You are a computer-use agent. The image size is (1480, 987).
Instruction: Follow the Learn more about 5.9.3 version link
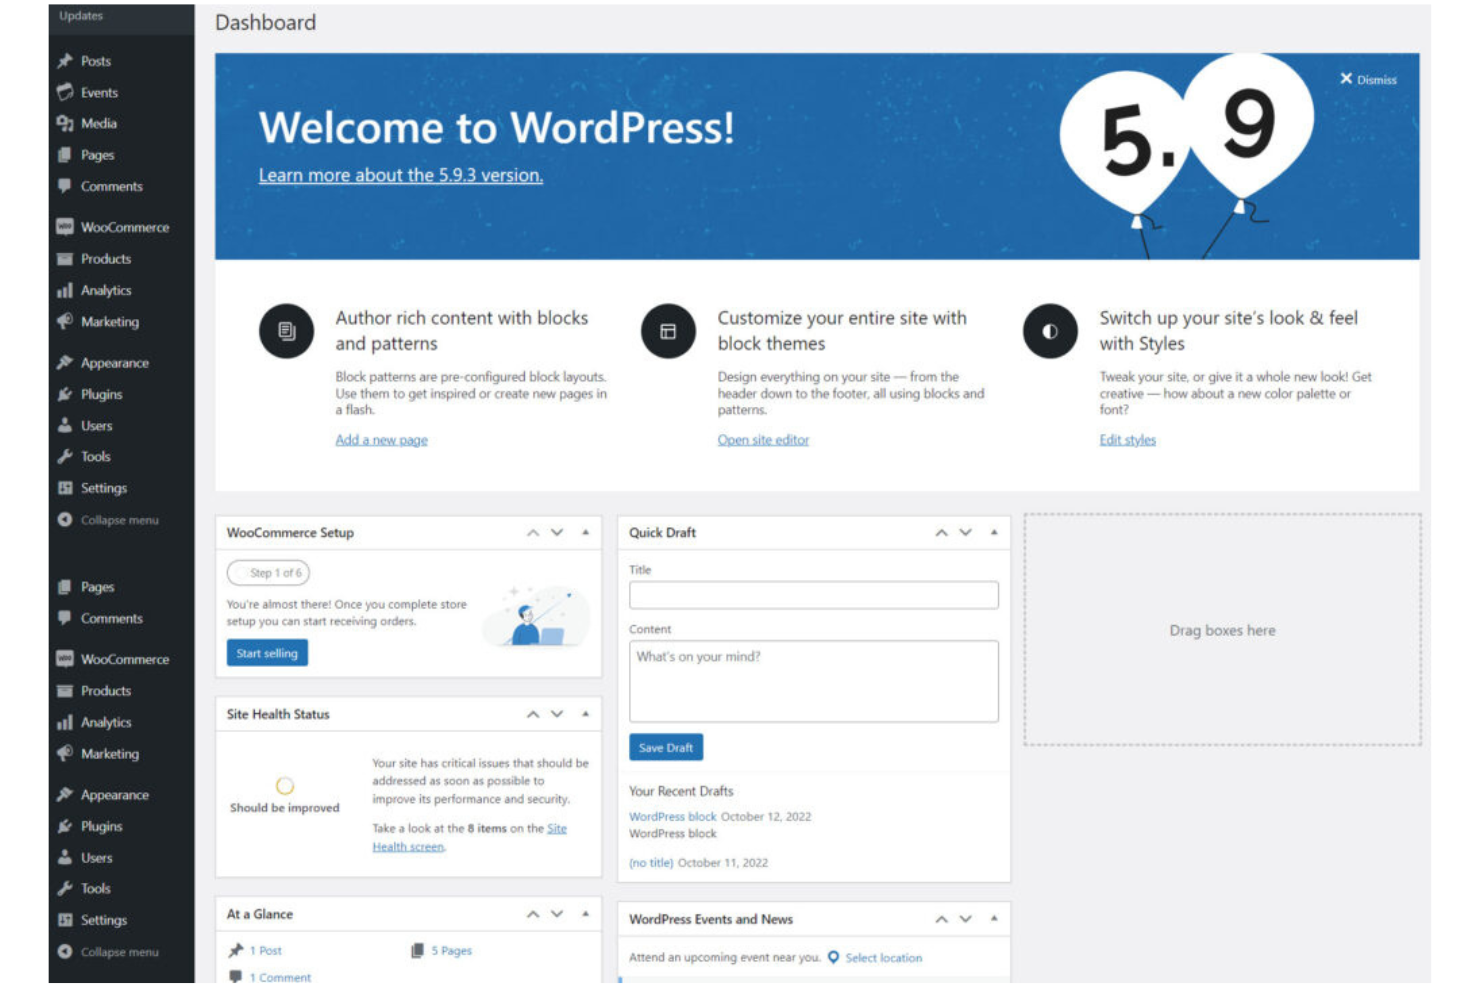coord(401,175)
